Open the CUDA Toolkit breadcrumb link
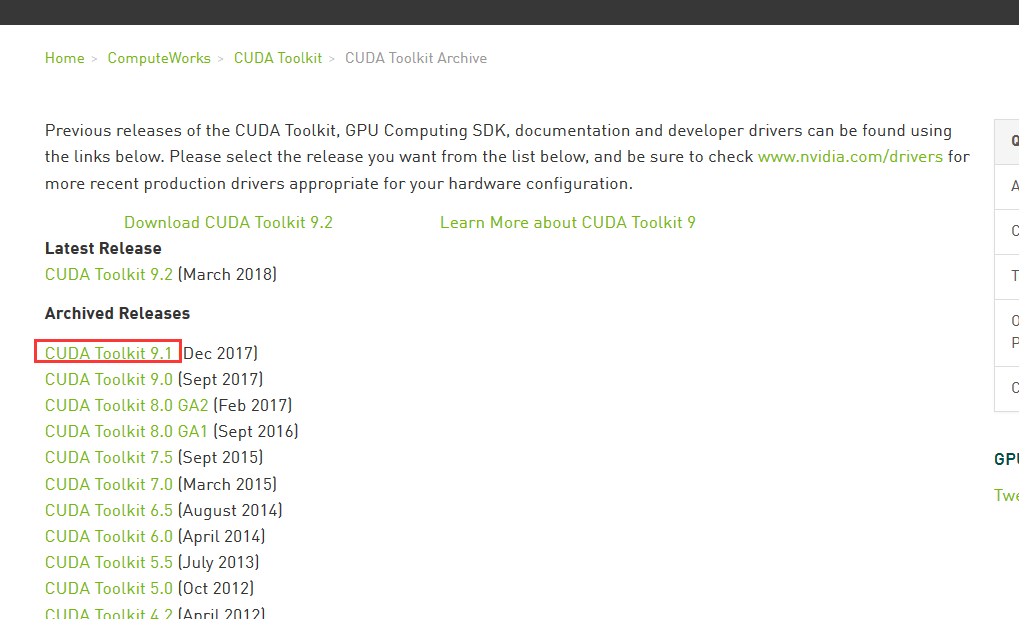Viewport: 1019px width, 619px height. click(278, 58)
